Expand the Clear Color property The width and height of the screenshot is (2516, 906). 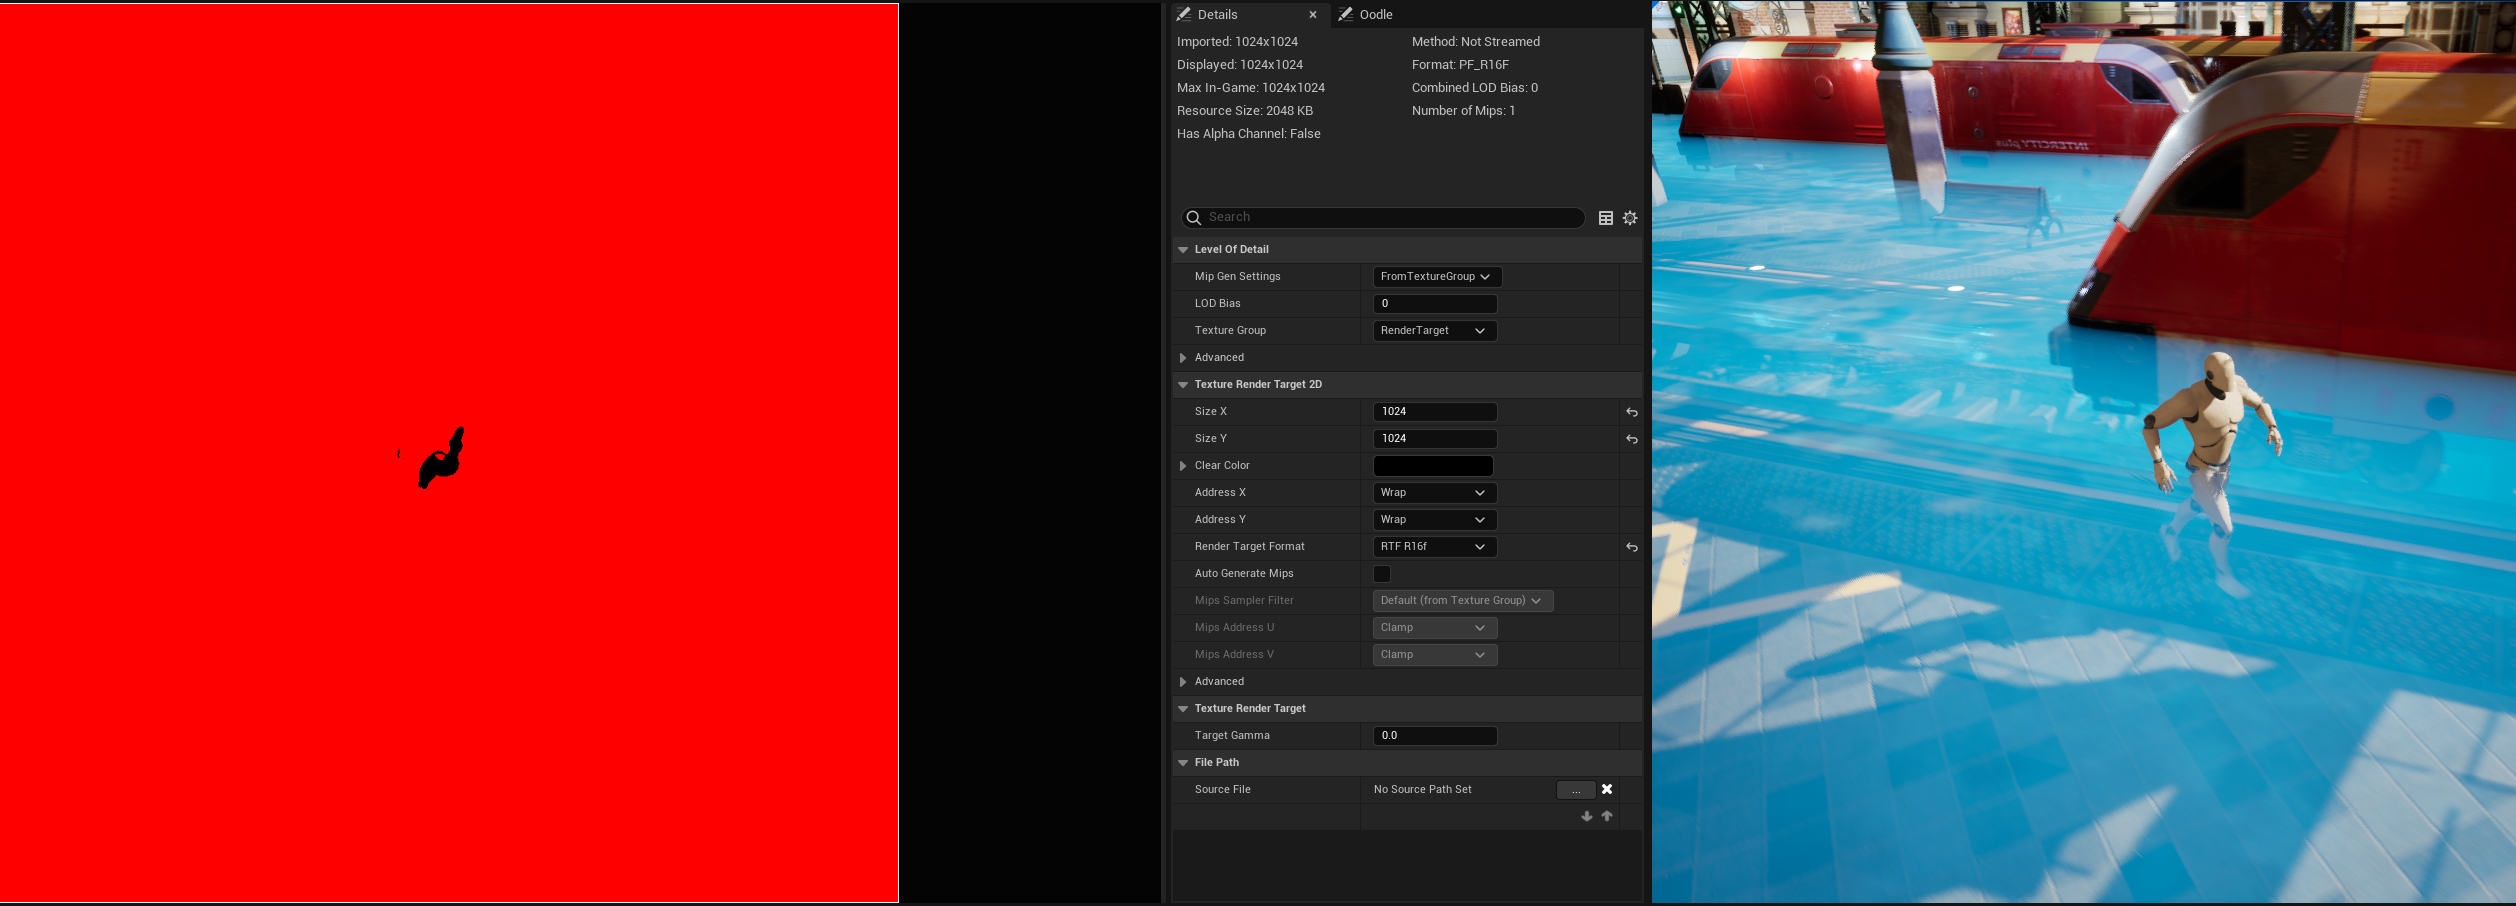[x=1183, y=465]
